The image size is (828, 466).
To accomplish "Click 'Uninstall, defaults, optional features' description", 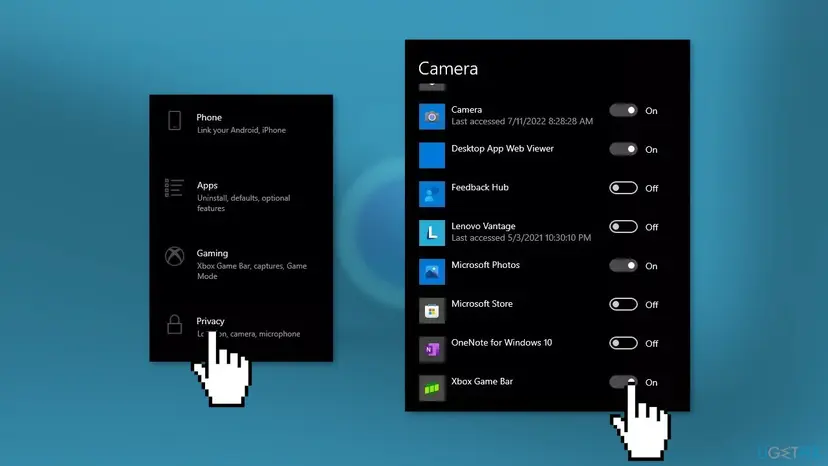I will click(x=243, y=203).
